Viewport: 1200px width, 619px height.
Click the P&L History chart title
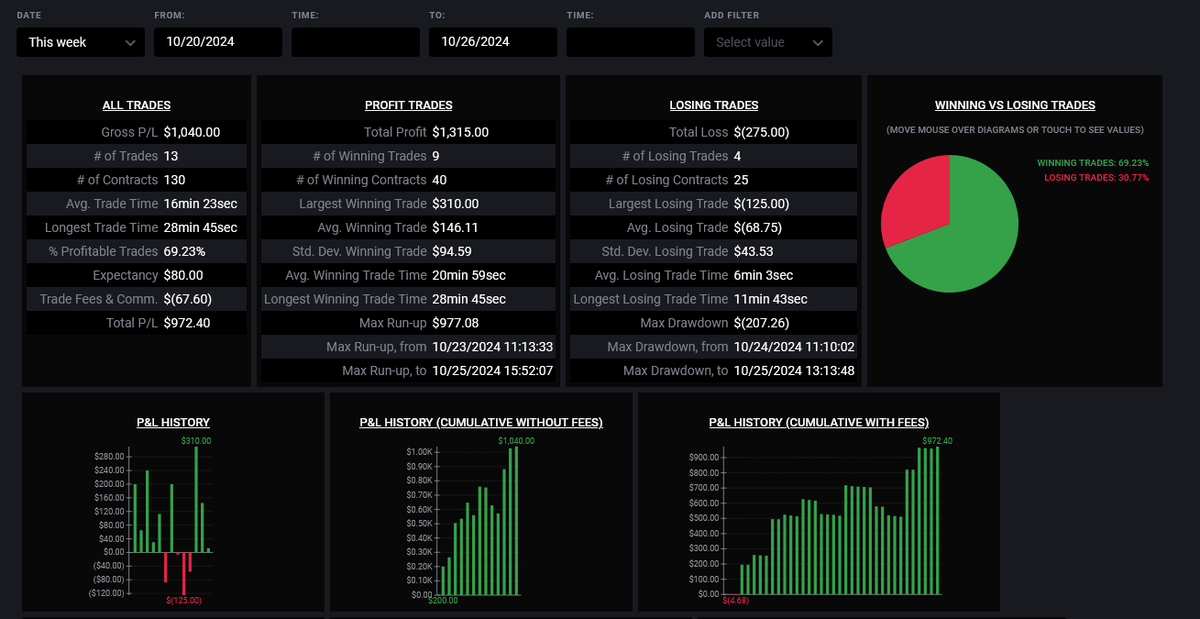pyautogui.click(x=173, y=423)
